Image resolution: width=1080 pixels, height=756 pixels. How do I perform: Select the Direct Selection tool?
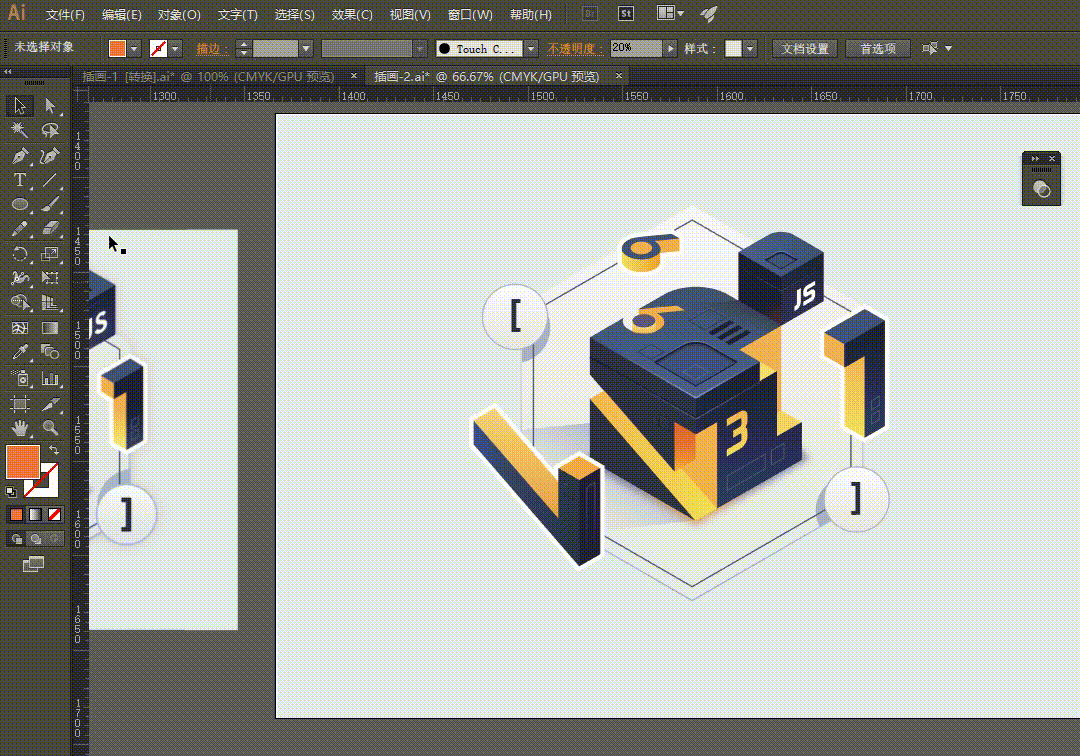click(x=50, y=105)
